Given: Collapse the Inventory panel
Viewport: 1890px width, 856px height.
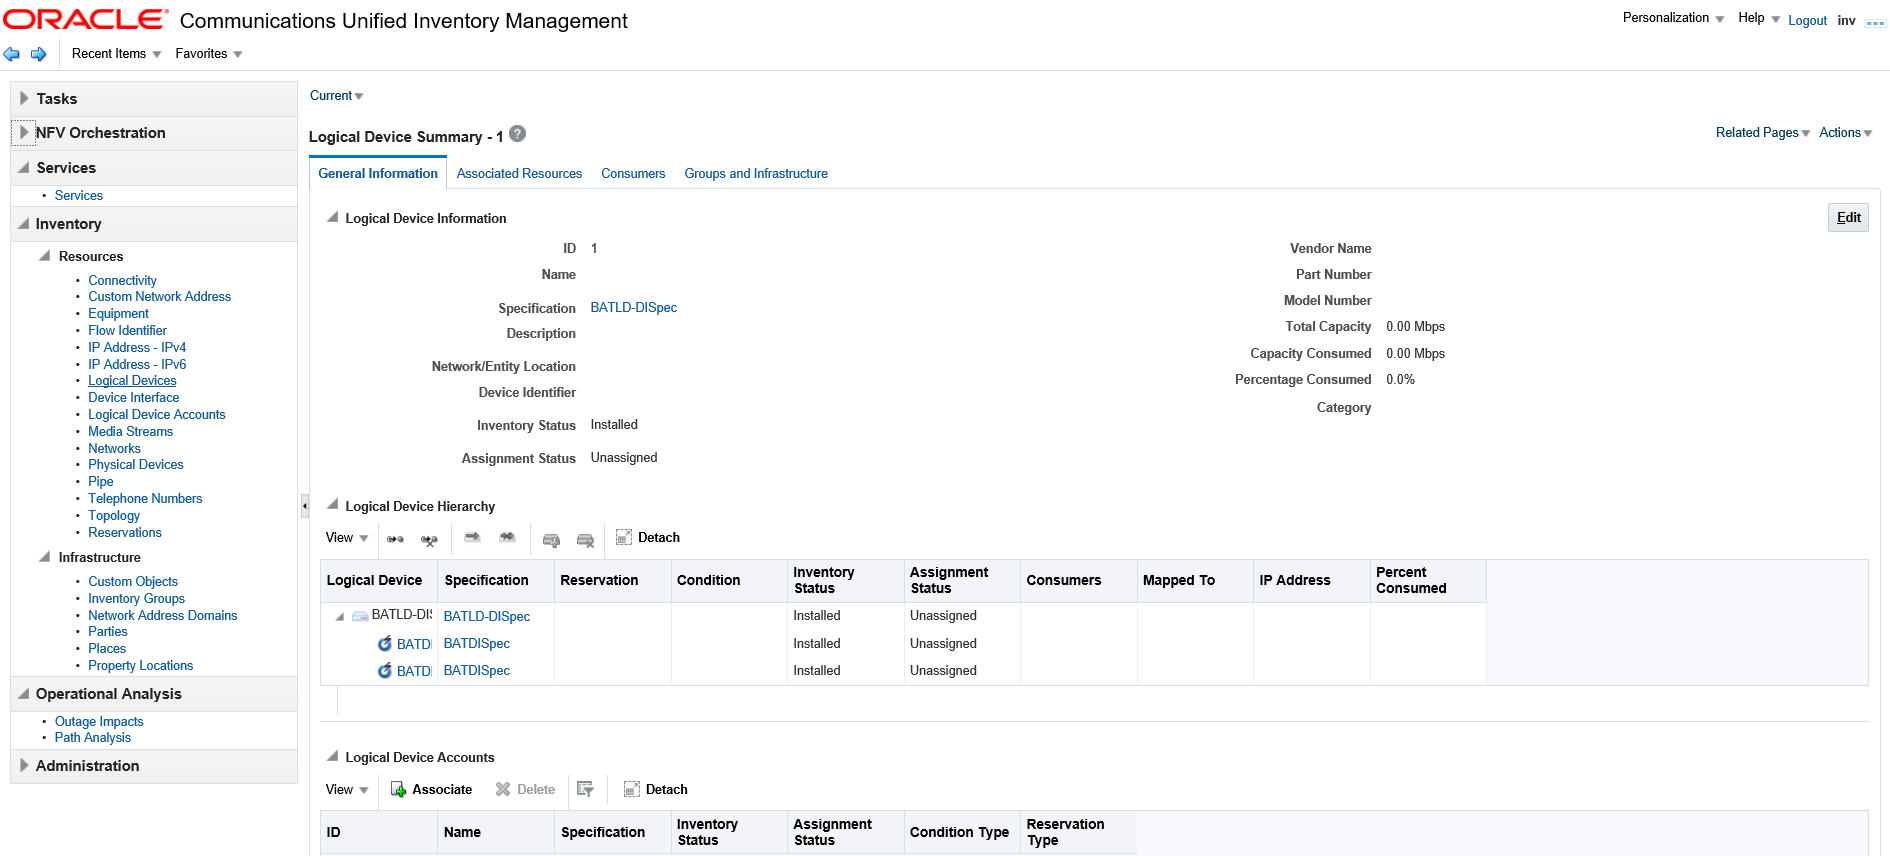Looking at the screenshot, I should 24,223.
